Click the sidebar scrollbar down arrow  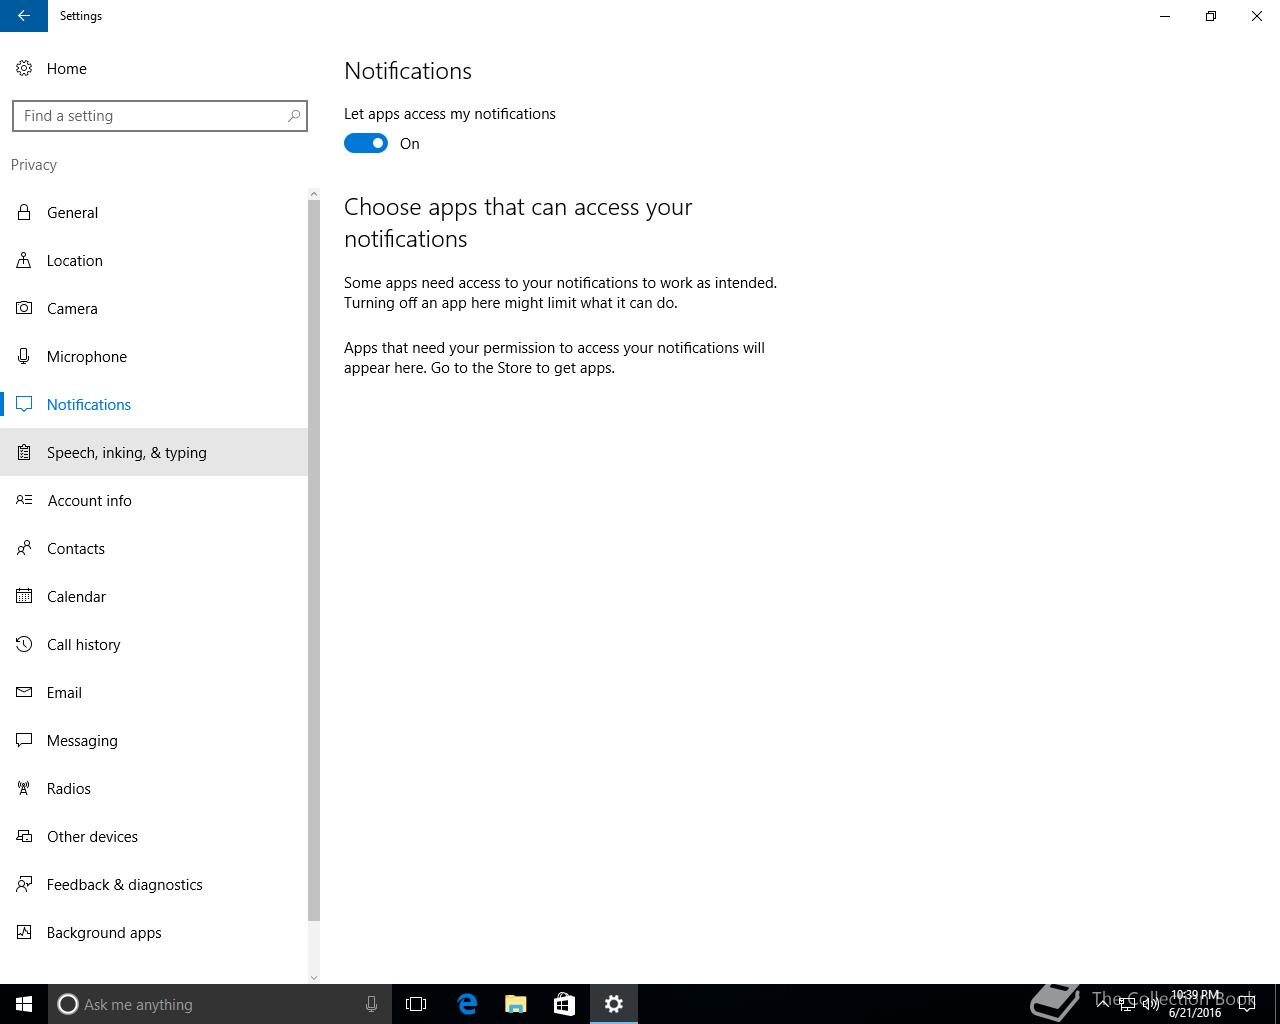point(314,978)
